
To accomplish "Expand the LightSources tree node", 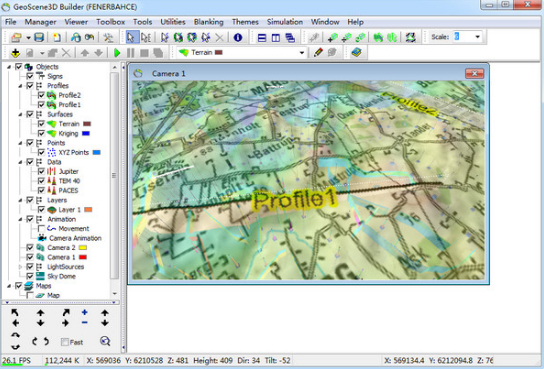I will 20,267.
